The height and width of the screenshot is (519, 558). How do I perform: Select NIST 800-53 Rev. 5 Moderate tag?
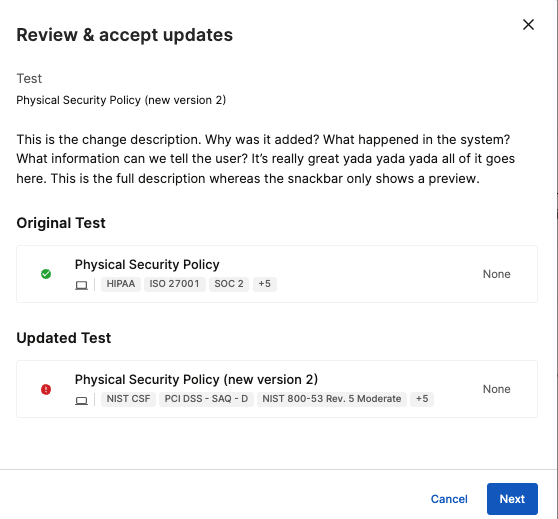pos(332,399)
